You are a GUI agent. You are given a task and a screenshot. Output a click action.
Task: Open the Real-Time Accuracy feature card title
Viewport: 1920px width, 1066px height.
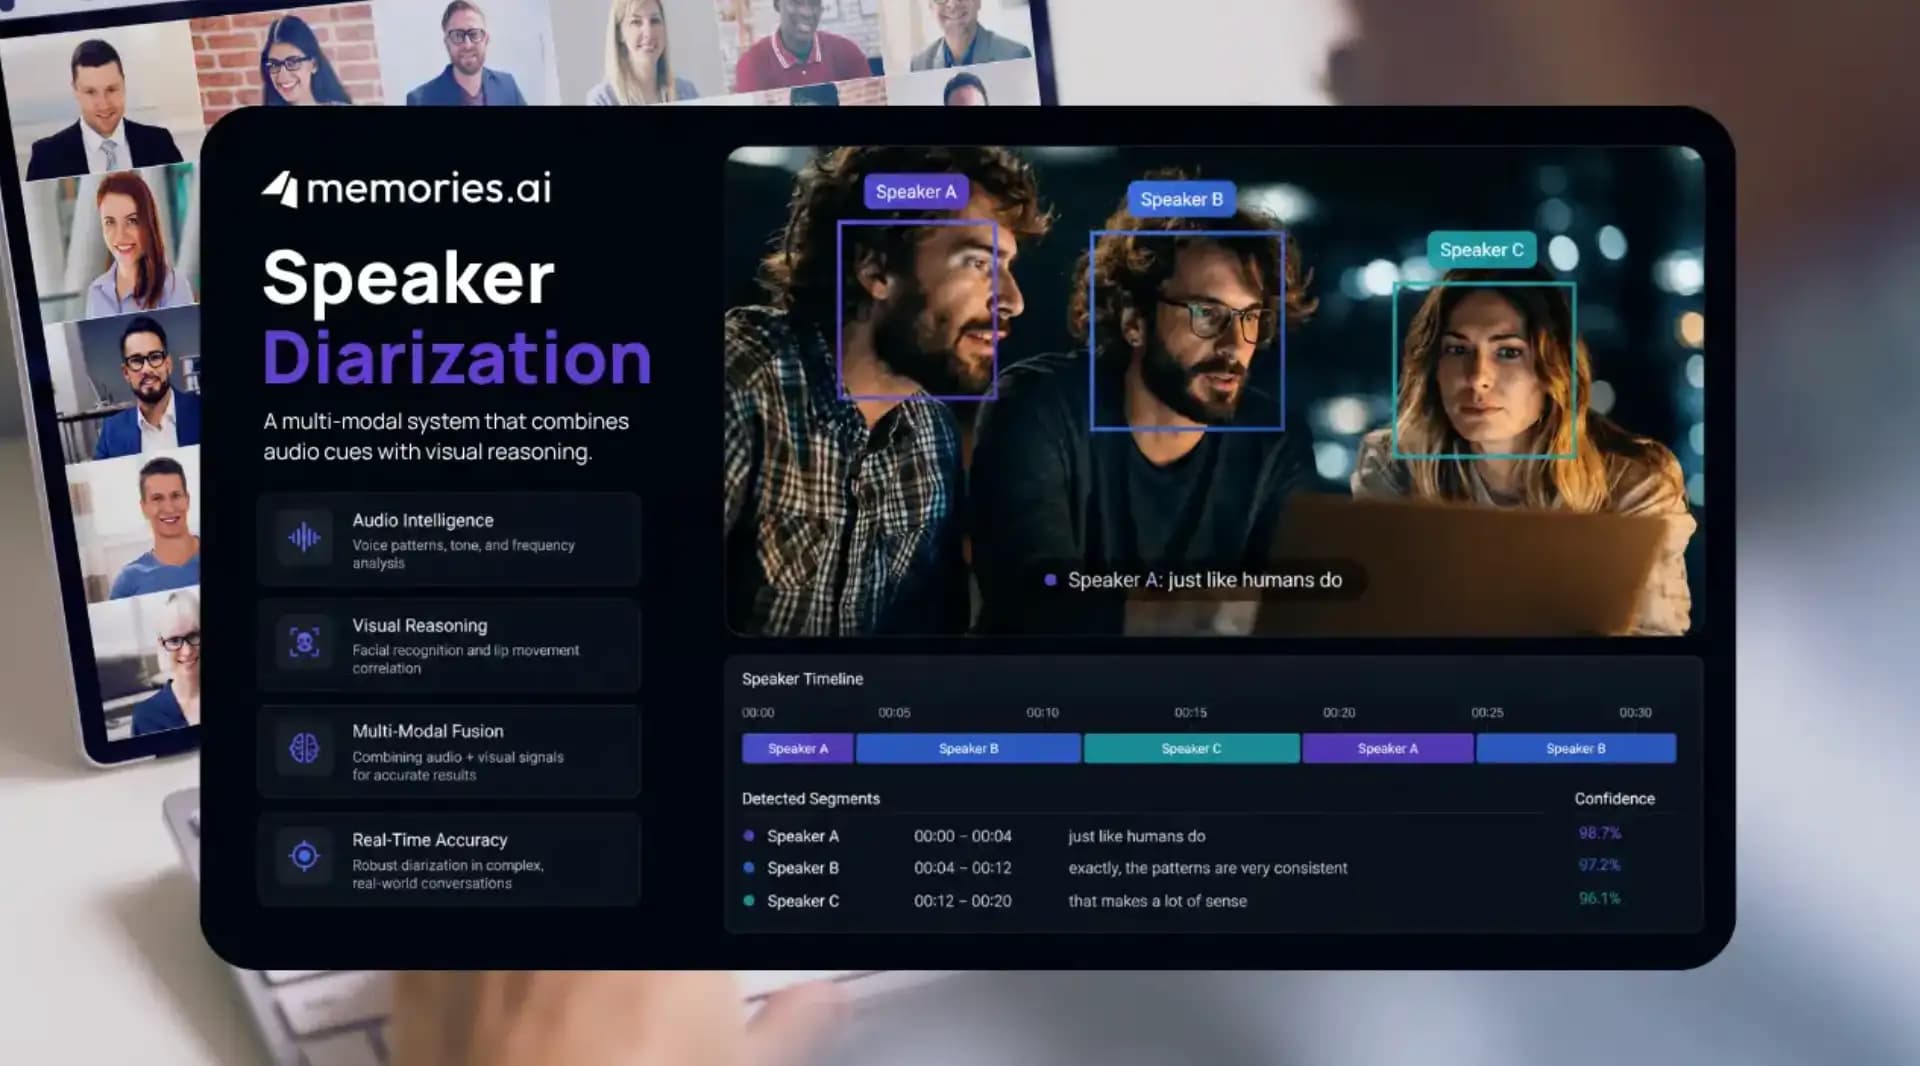click(430, 840)
